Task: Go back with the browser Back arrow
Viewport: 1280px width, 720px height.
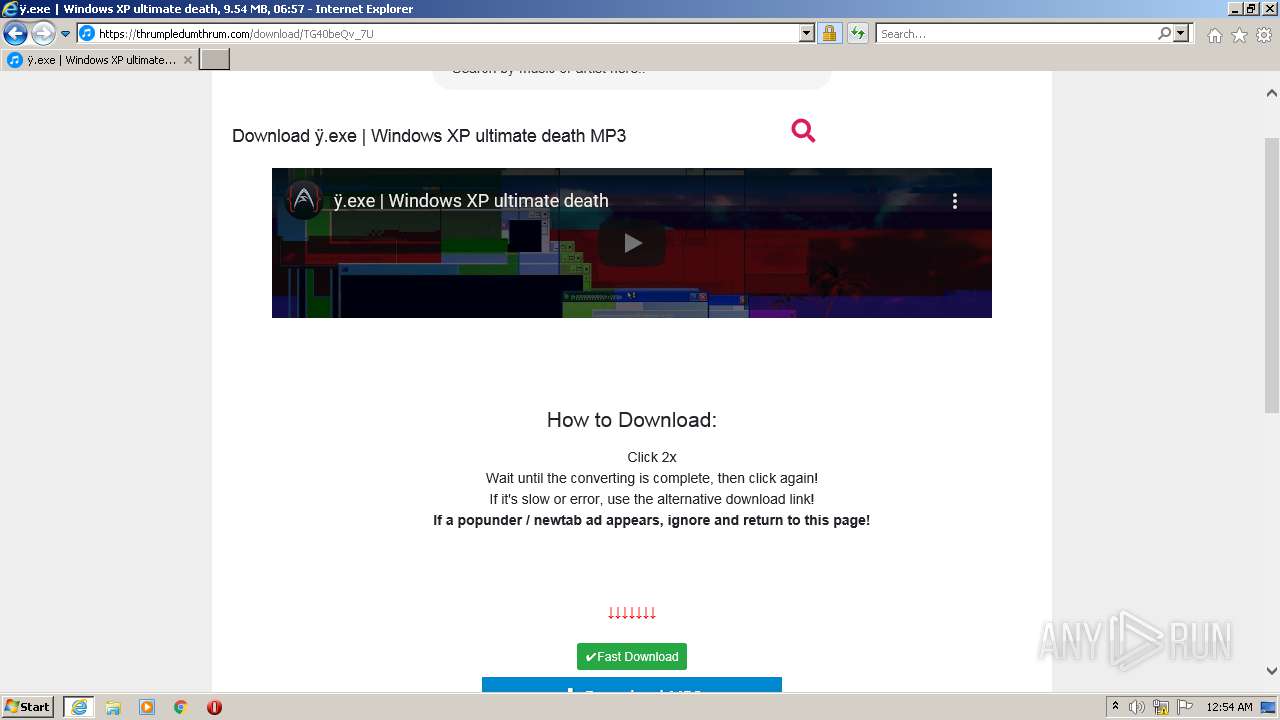Action: [15, 34]
